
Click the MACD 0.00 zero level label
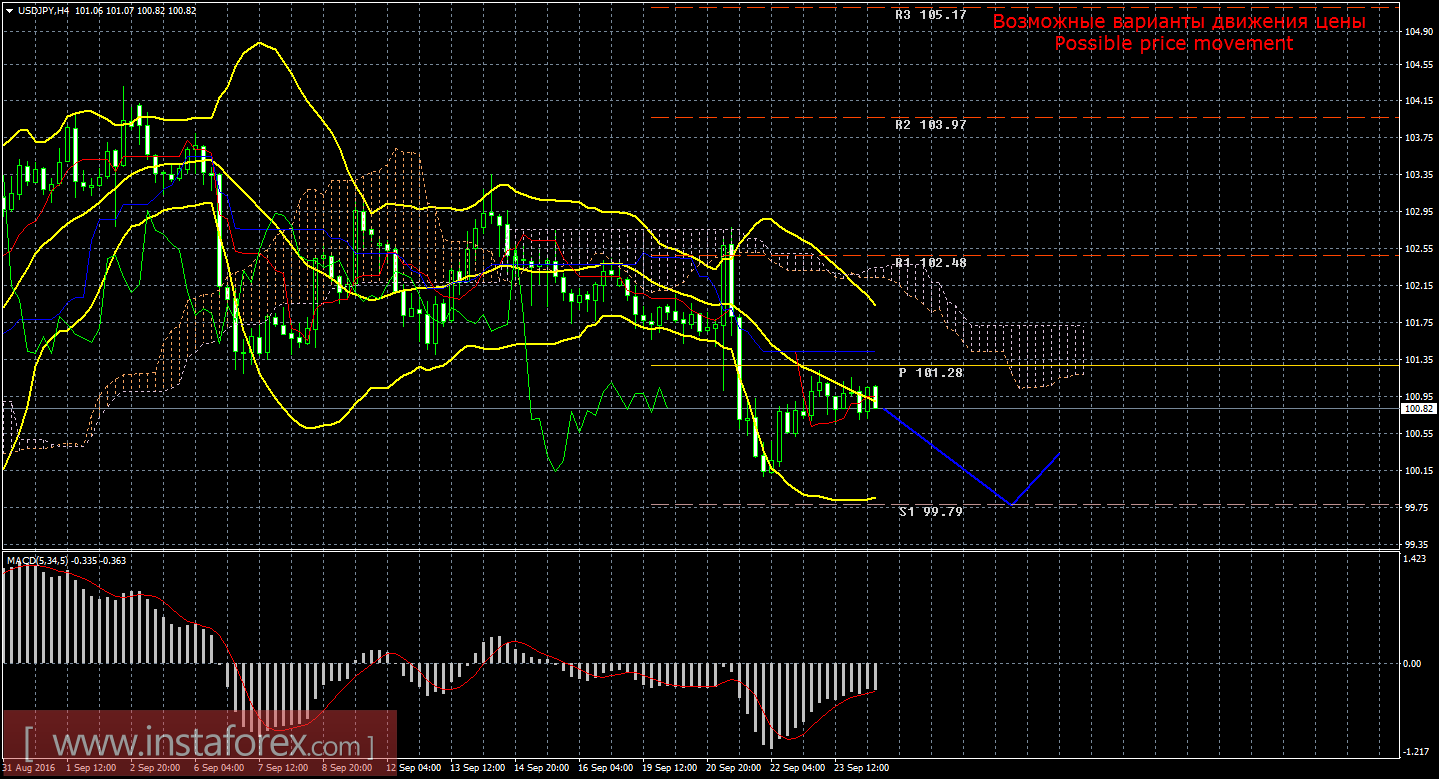[x=1412, y=663]
